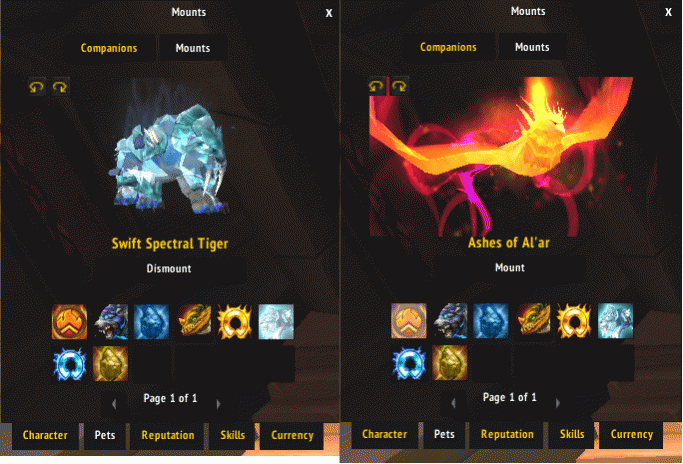Screen dimensions: 683x464
Task: Switch to Companions tab in left panel
Action: coord(109,48)
